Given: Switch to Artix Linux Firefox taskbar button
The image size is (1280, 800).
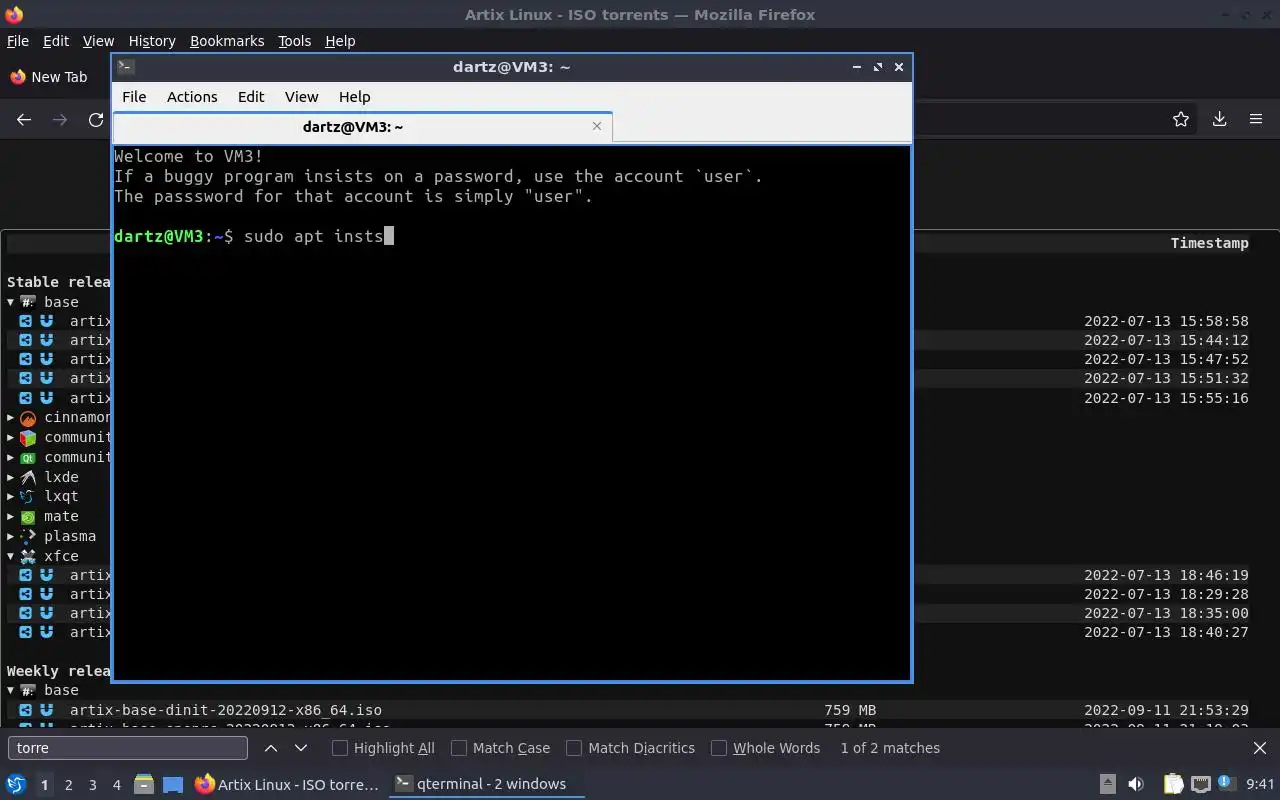Looking at the screenshot, I should [287, 784].
